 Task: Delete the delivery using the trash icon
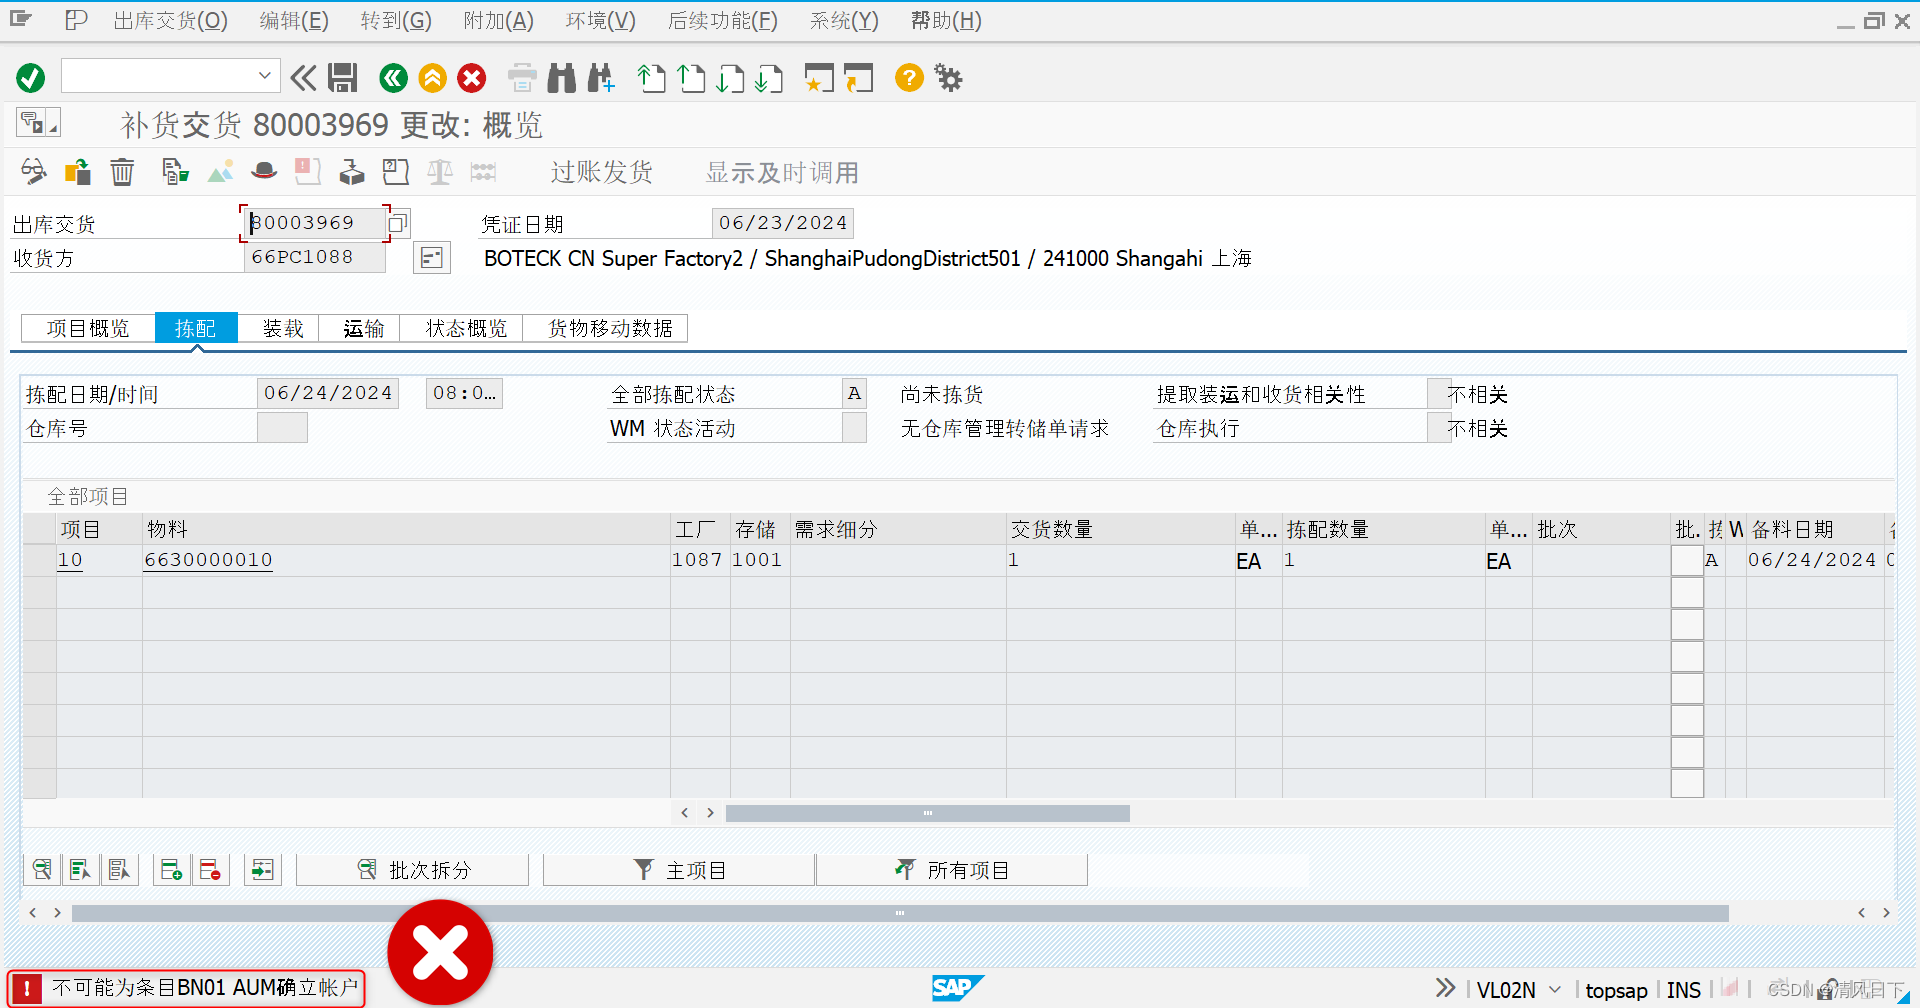[121, 171]
